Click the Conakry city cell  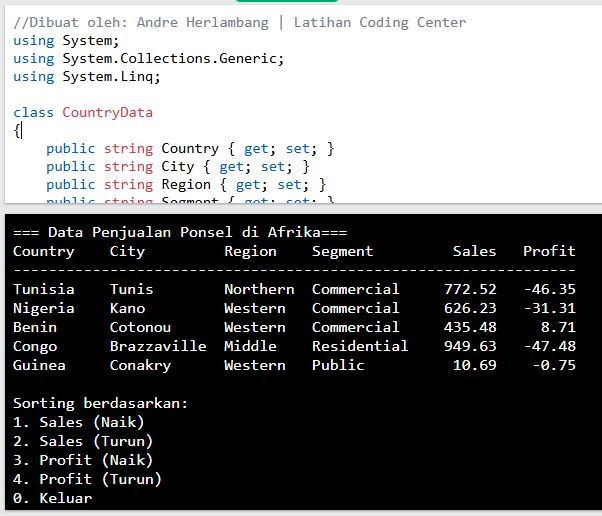tap(141, 366)
